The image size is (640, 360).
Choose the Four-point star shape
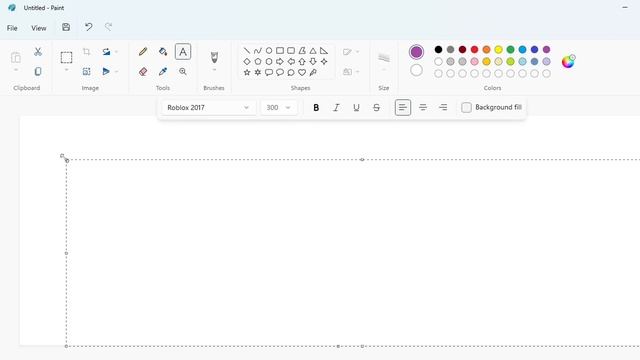[x=324, y=62]
